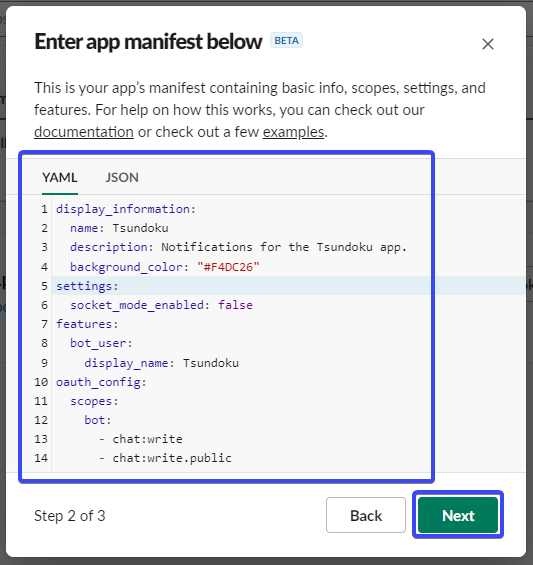This screenshot has width=533, height=565.
Task: Open the examples link
Action: pos(293,132)
